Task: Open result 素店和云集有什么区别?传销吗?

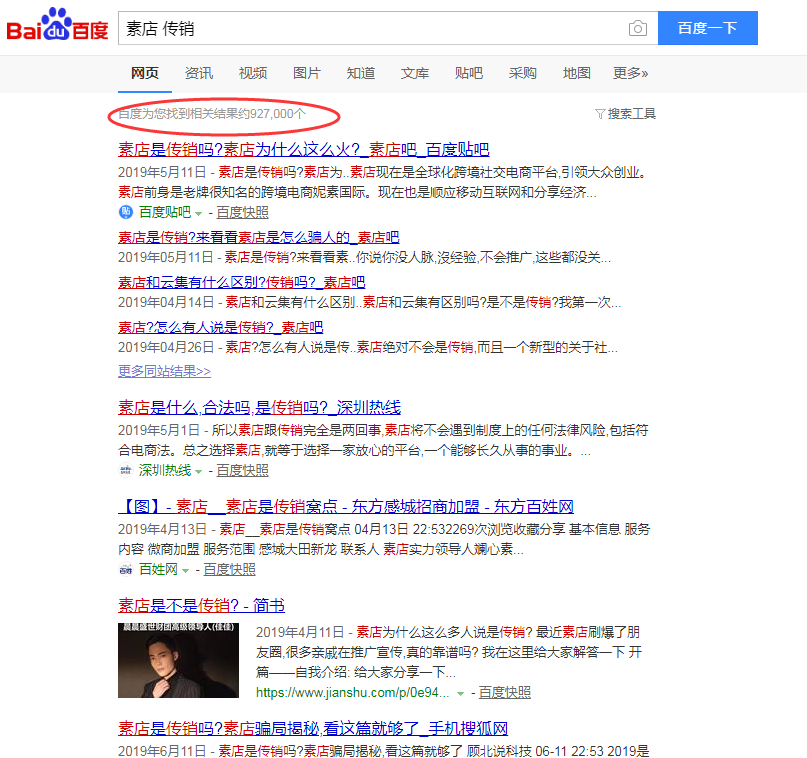Action: coord(241,282)
